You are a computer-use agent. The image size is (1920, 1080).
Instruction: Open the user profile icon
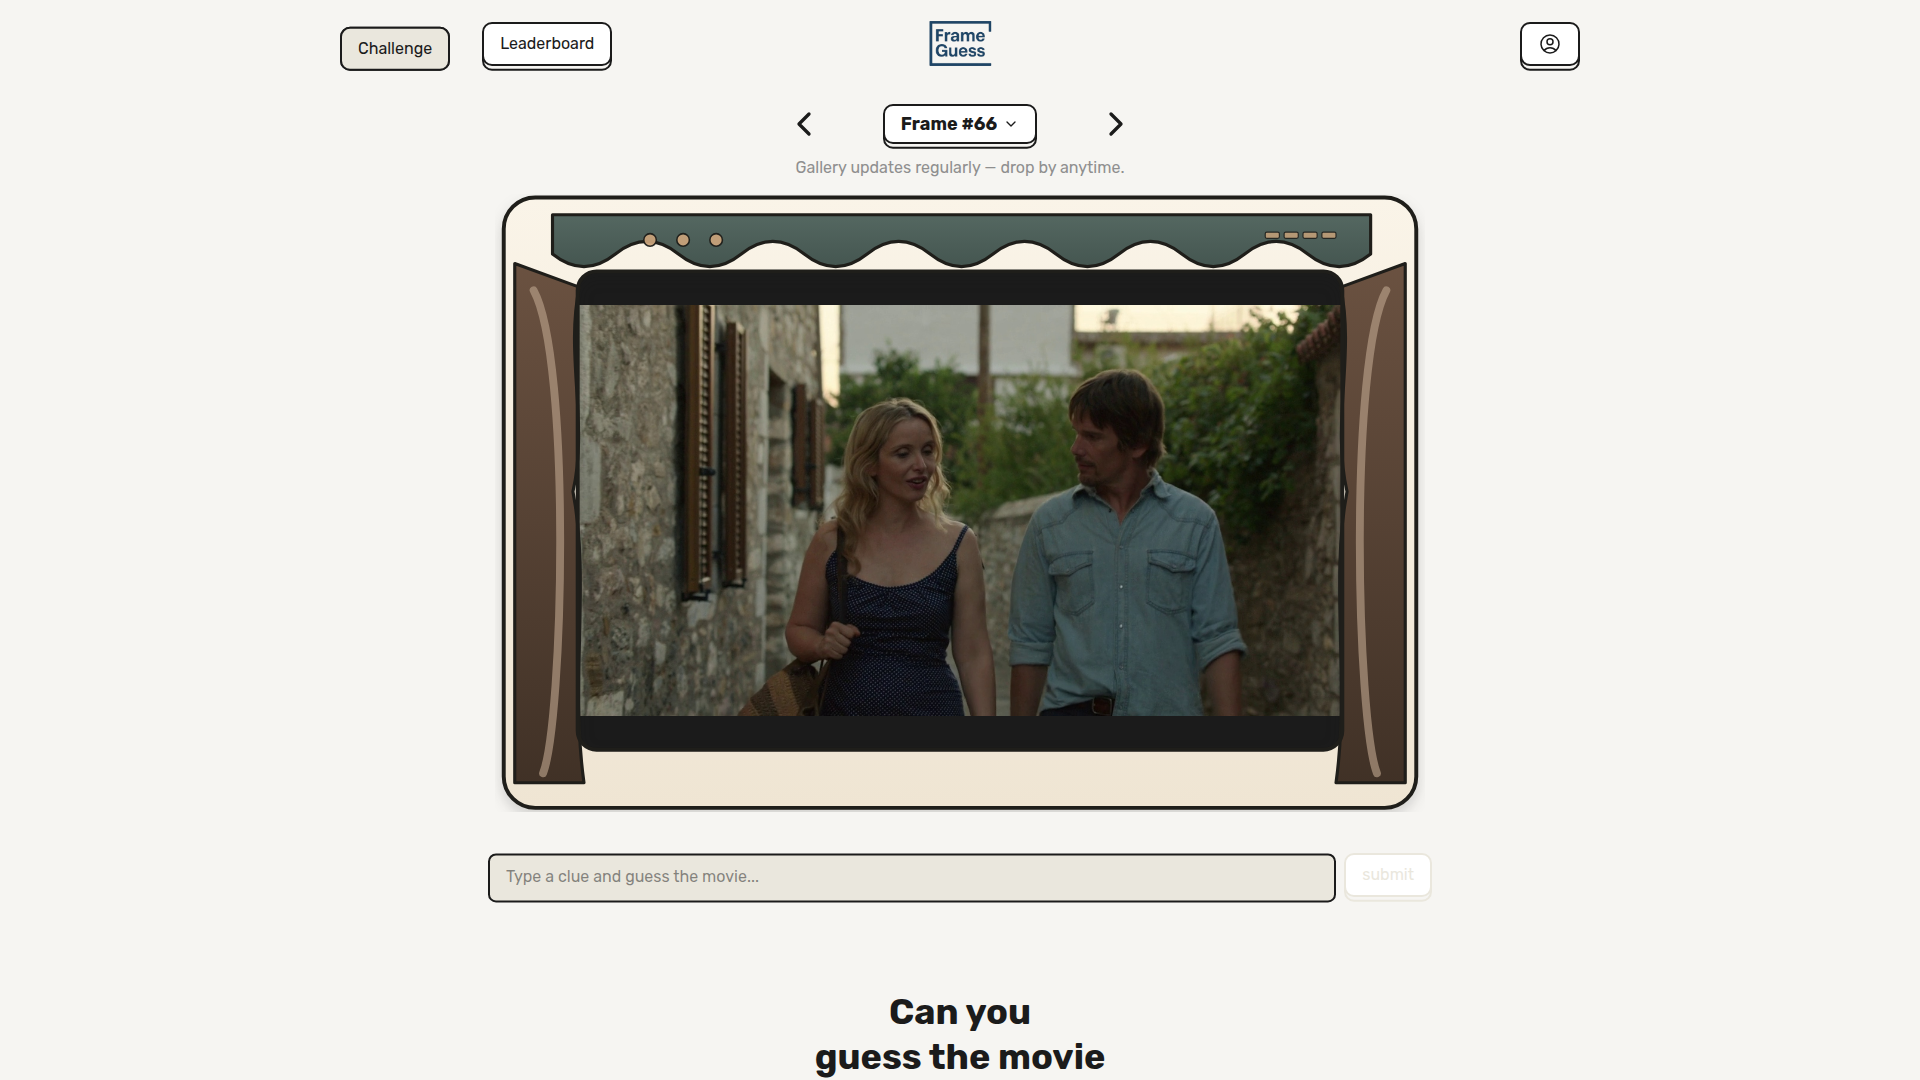(x=1549, y=45)
